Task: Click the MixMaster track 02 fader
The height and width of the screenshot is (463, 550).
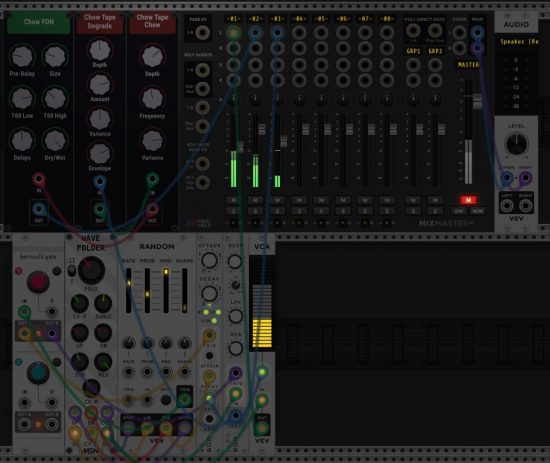Action: pos(262,129)
